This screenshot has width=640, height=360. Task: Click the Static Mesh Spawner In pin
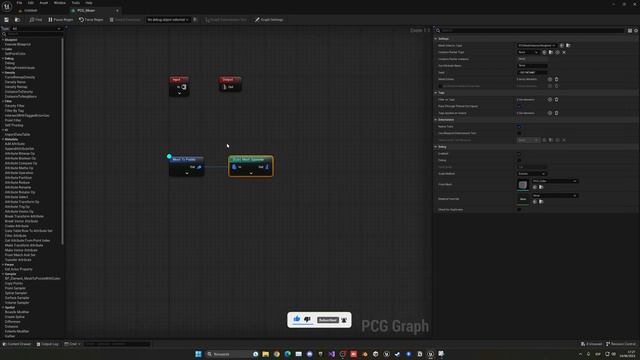click(234, 167)
